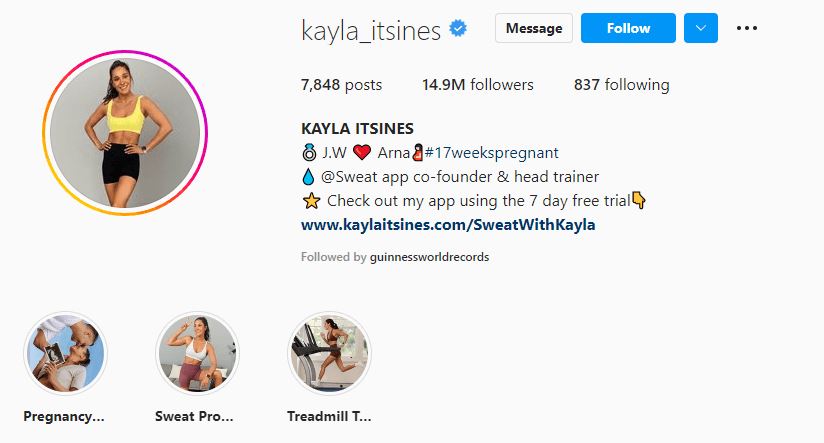Image resolution: width=824 pixels, height=443 pixels.
Task: Open the Treadmill highlight circle
Action: [329, 353]
